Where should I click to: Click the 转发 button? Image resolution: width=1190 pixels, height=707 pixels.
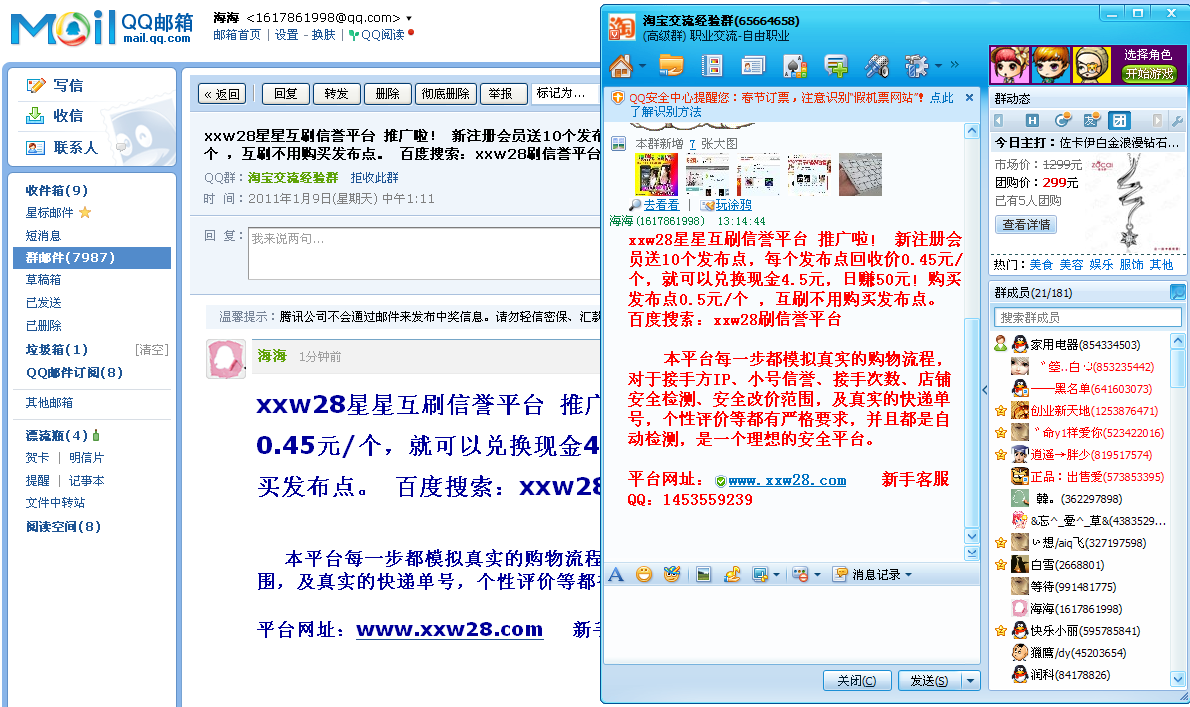[x=337, y=94]
